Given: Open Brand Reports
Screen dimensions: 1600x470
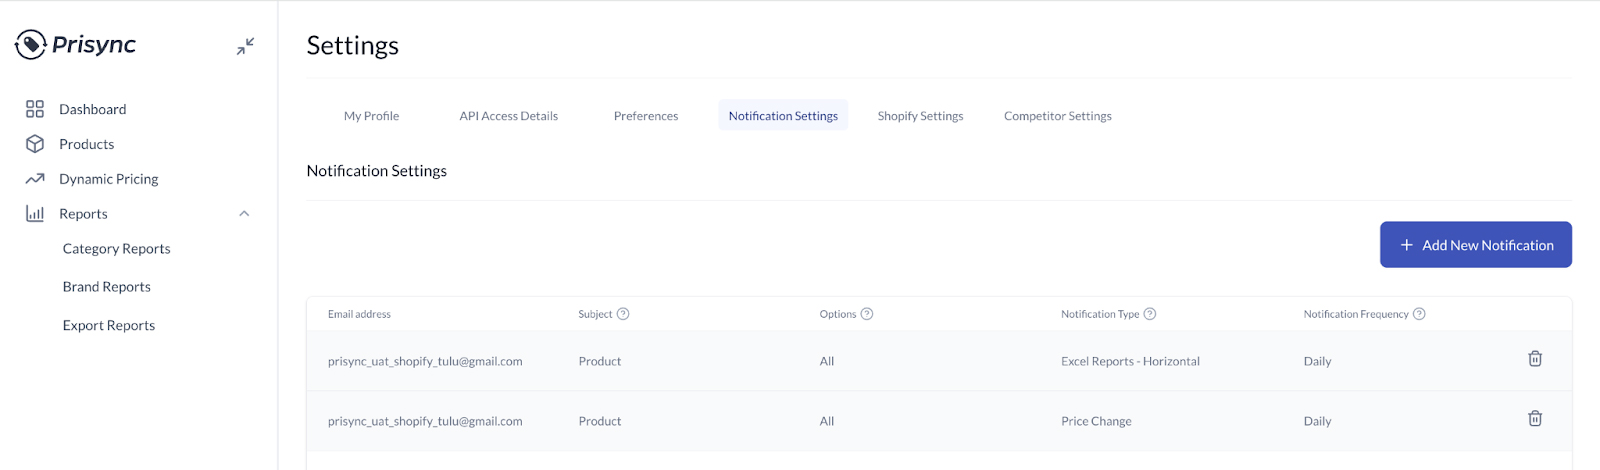Looking at the screenshot, I should [106, 287].
